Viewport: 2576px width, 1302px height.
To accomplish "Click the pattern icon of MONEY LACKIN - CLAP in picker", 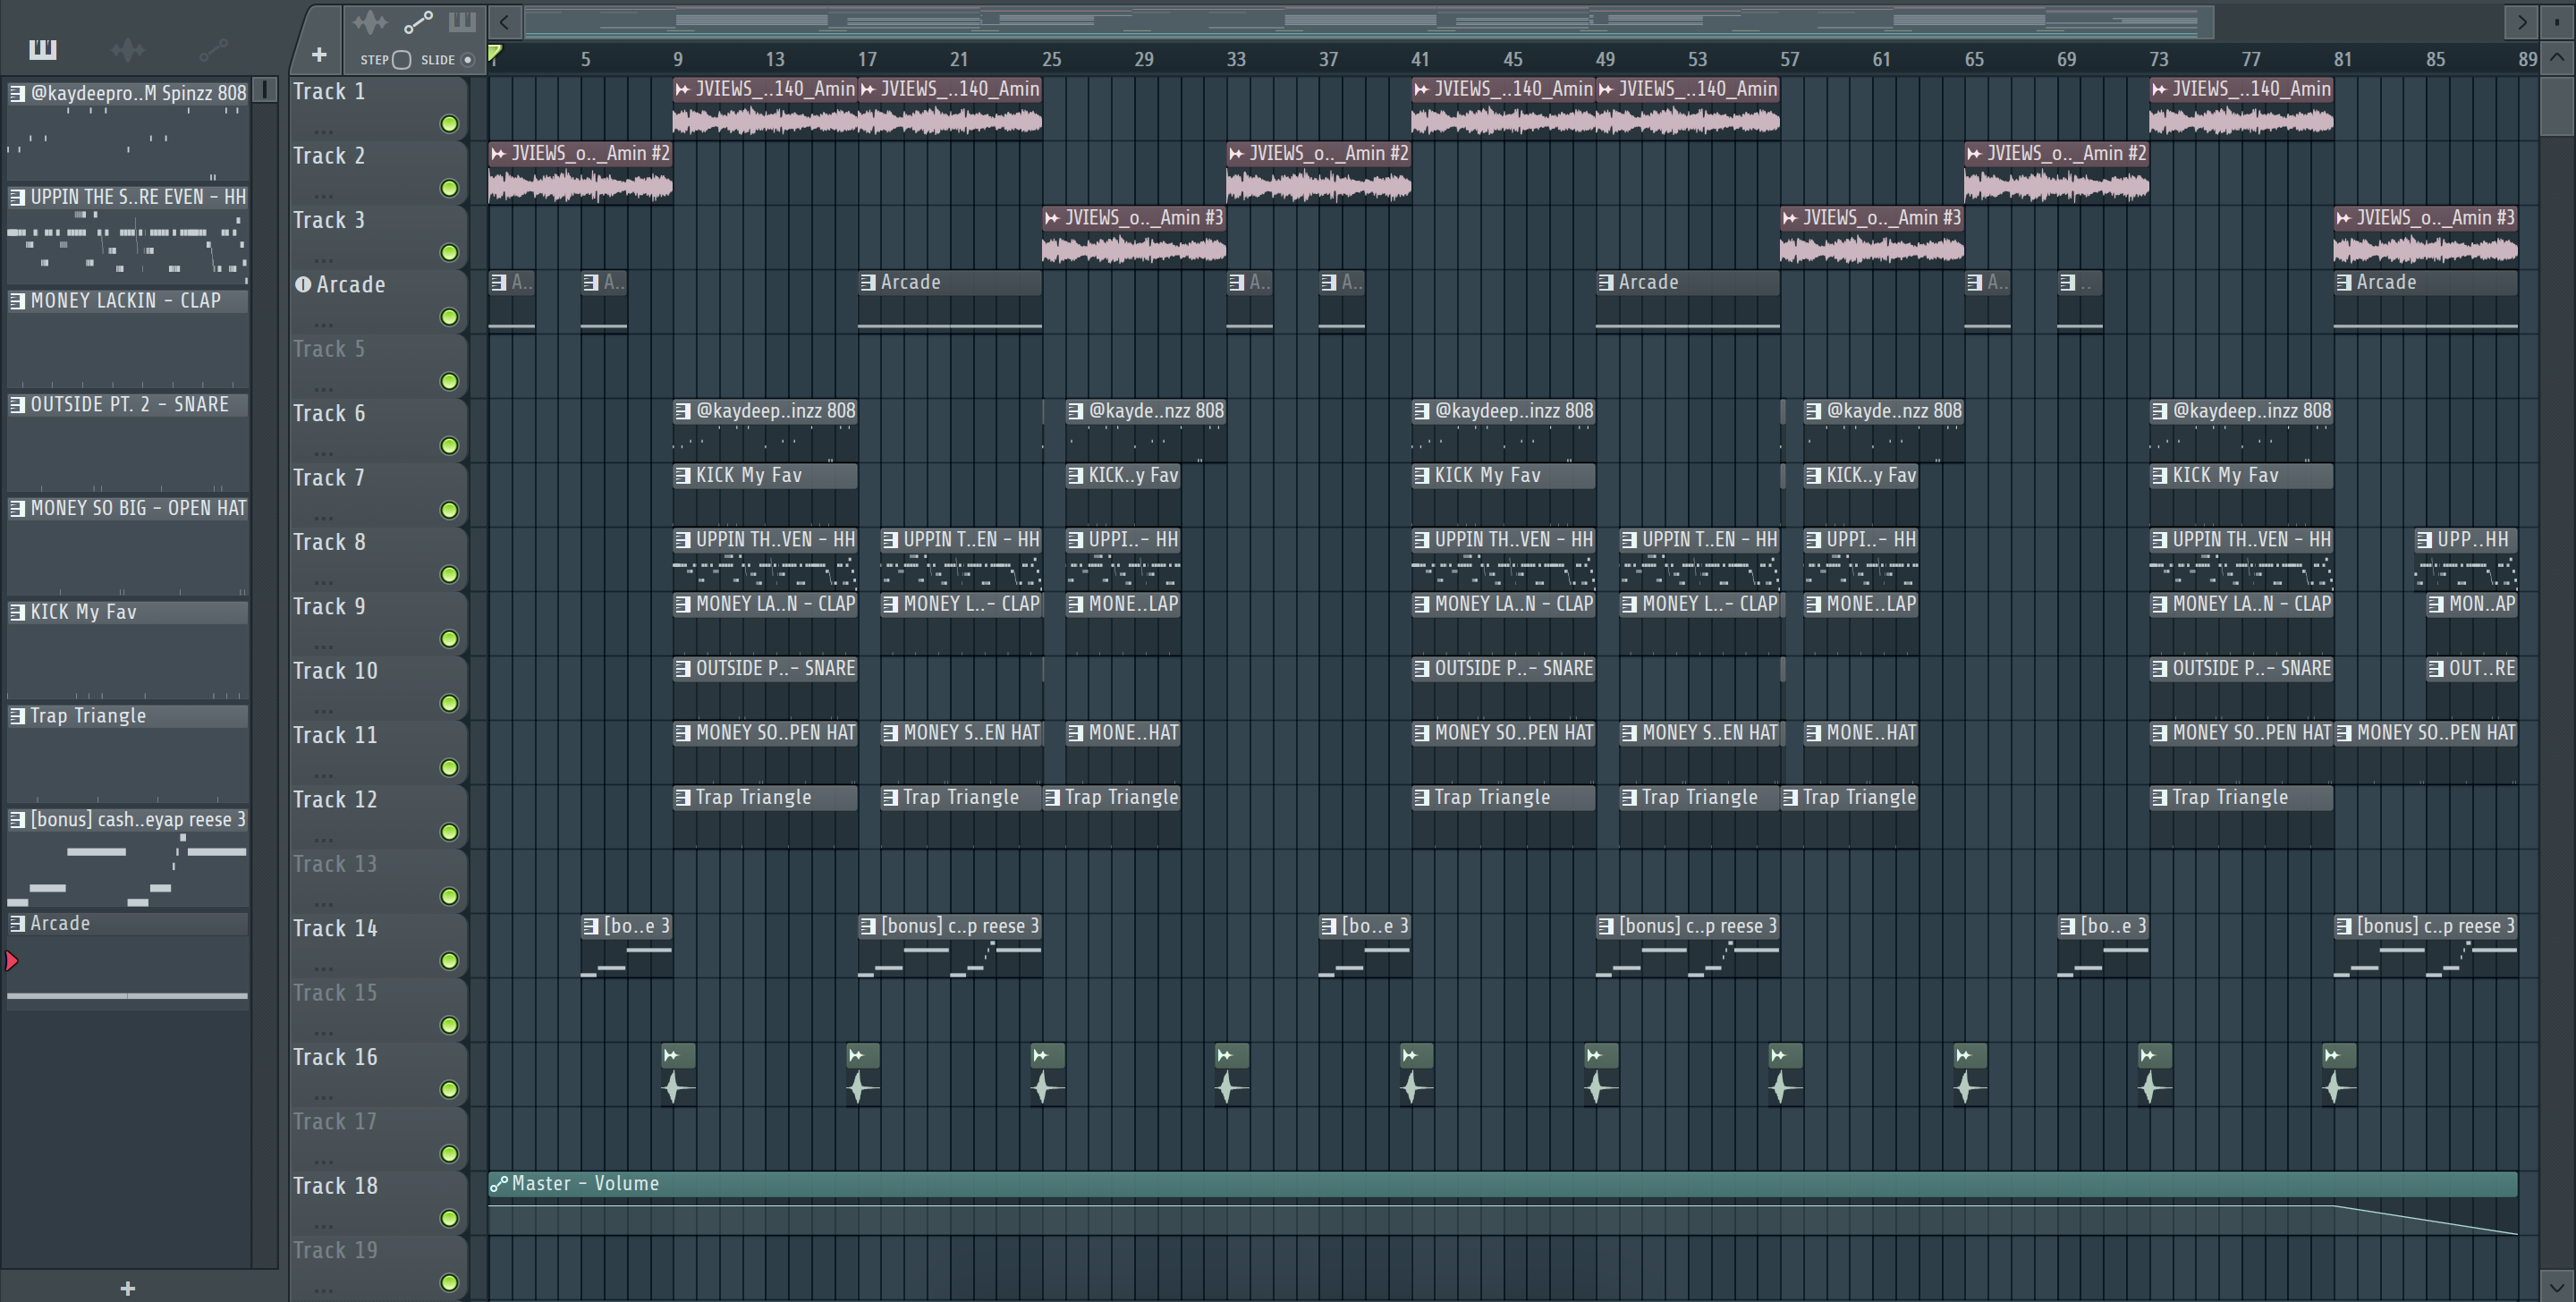I will [17, 301].
